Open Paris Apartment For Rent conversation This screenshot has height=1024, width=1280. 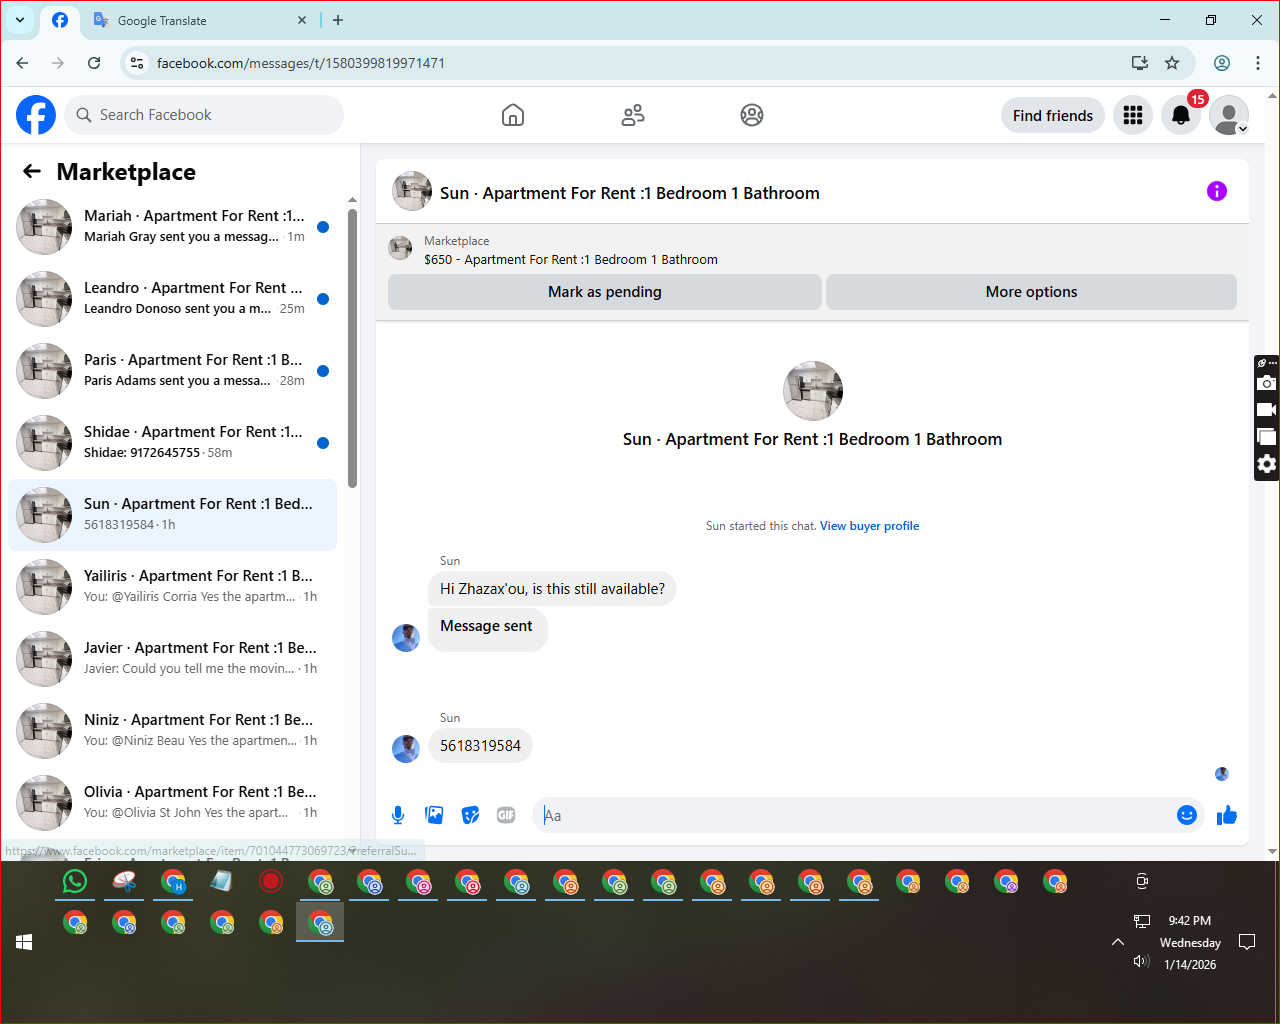(172, 371)
